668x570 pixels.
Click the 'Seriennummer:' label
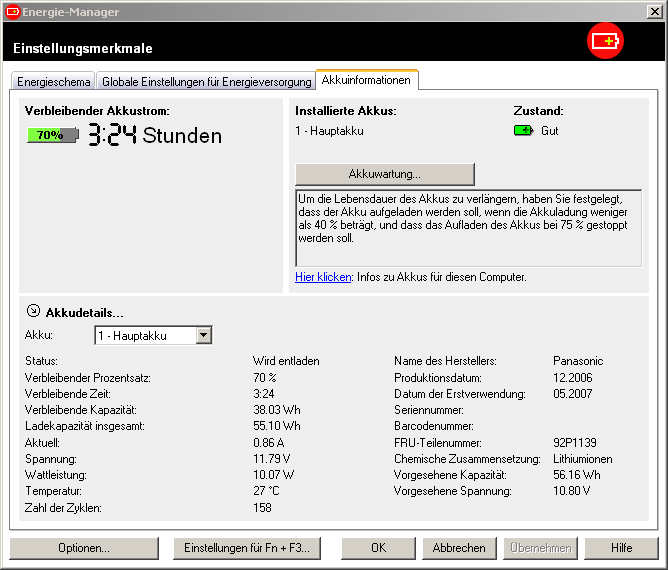point(429,410)
